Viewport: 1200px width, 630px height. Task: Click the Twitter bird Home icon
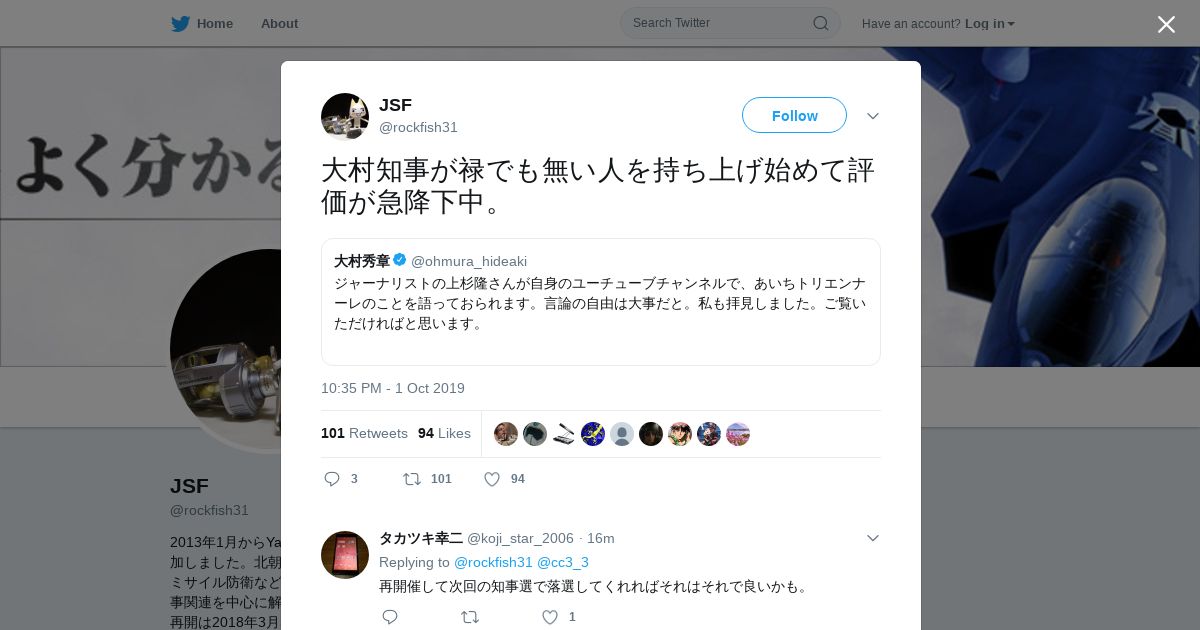coord(180,23)
